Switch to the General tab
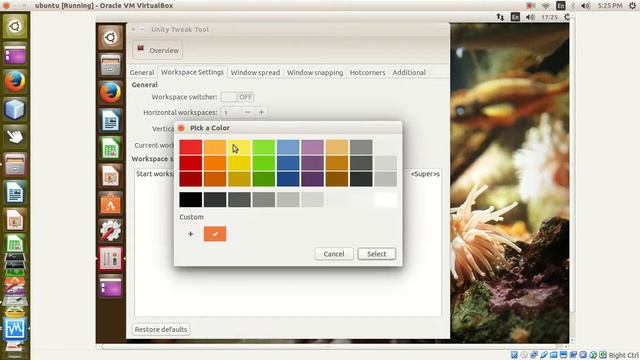Screen dimensions: 640x360 [x=142, y=73]
